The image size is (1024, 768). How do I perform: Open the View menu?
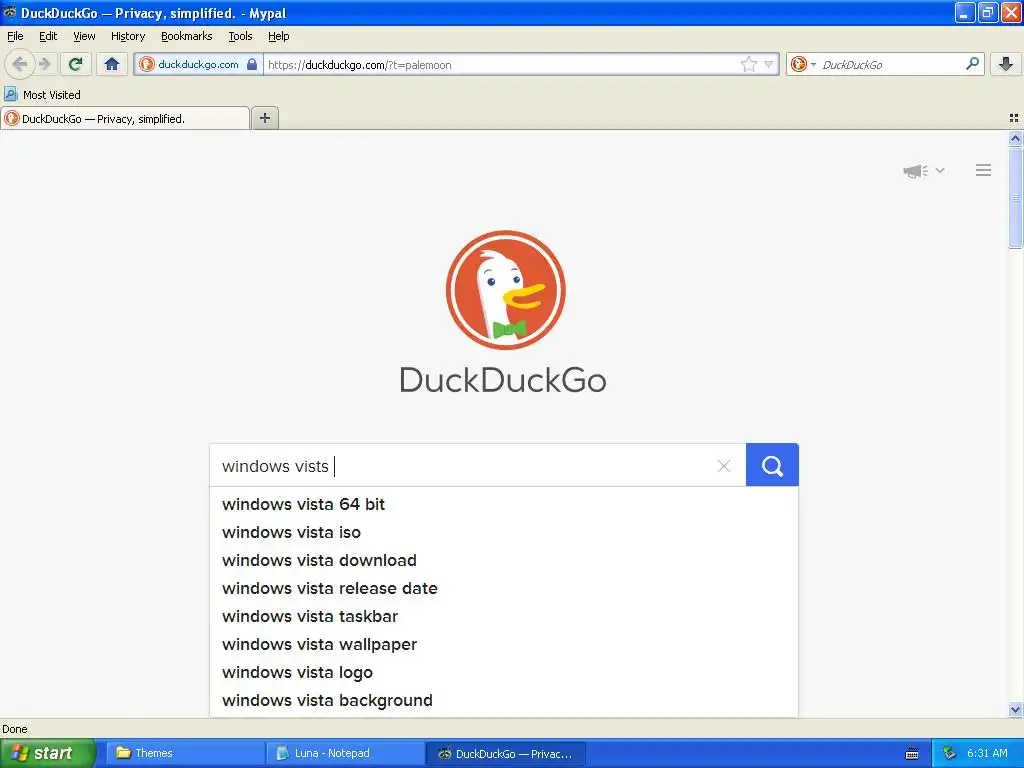point(84,37)
